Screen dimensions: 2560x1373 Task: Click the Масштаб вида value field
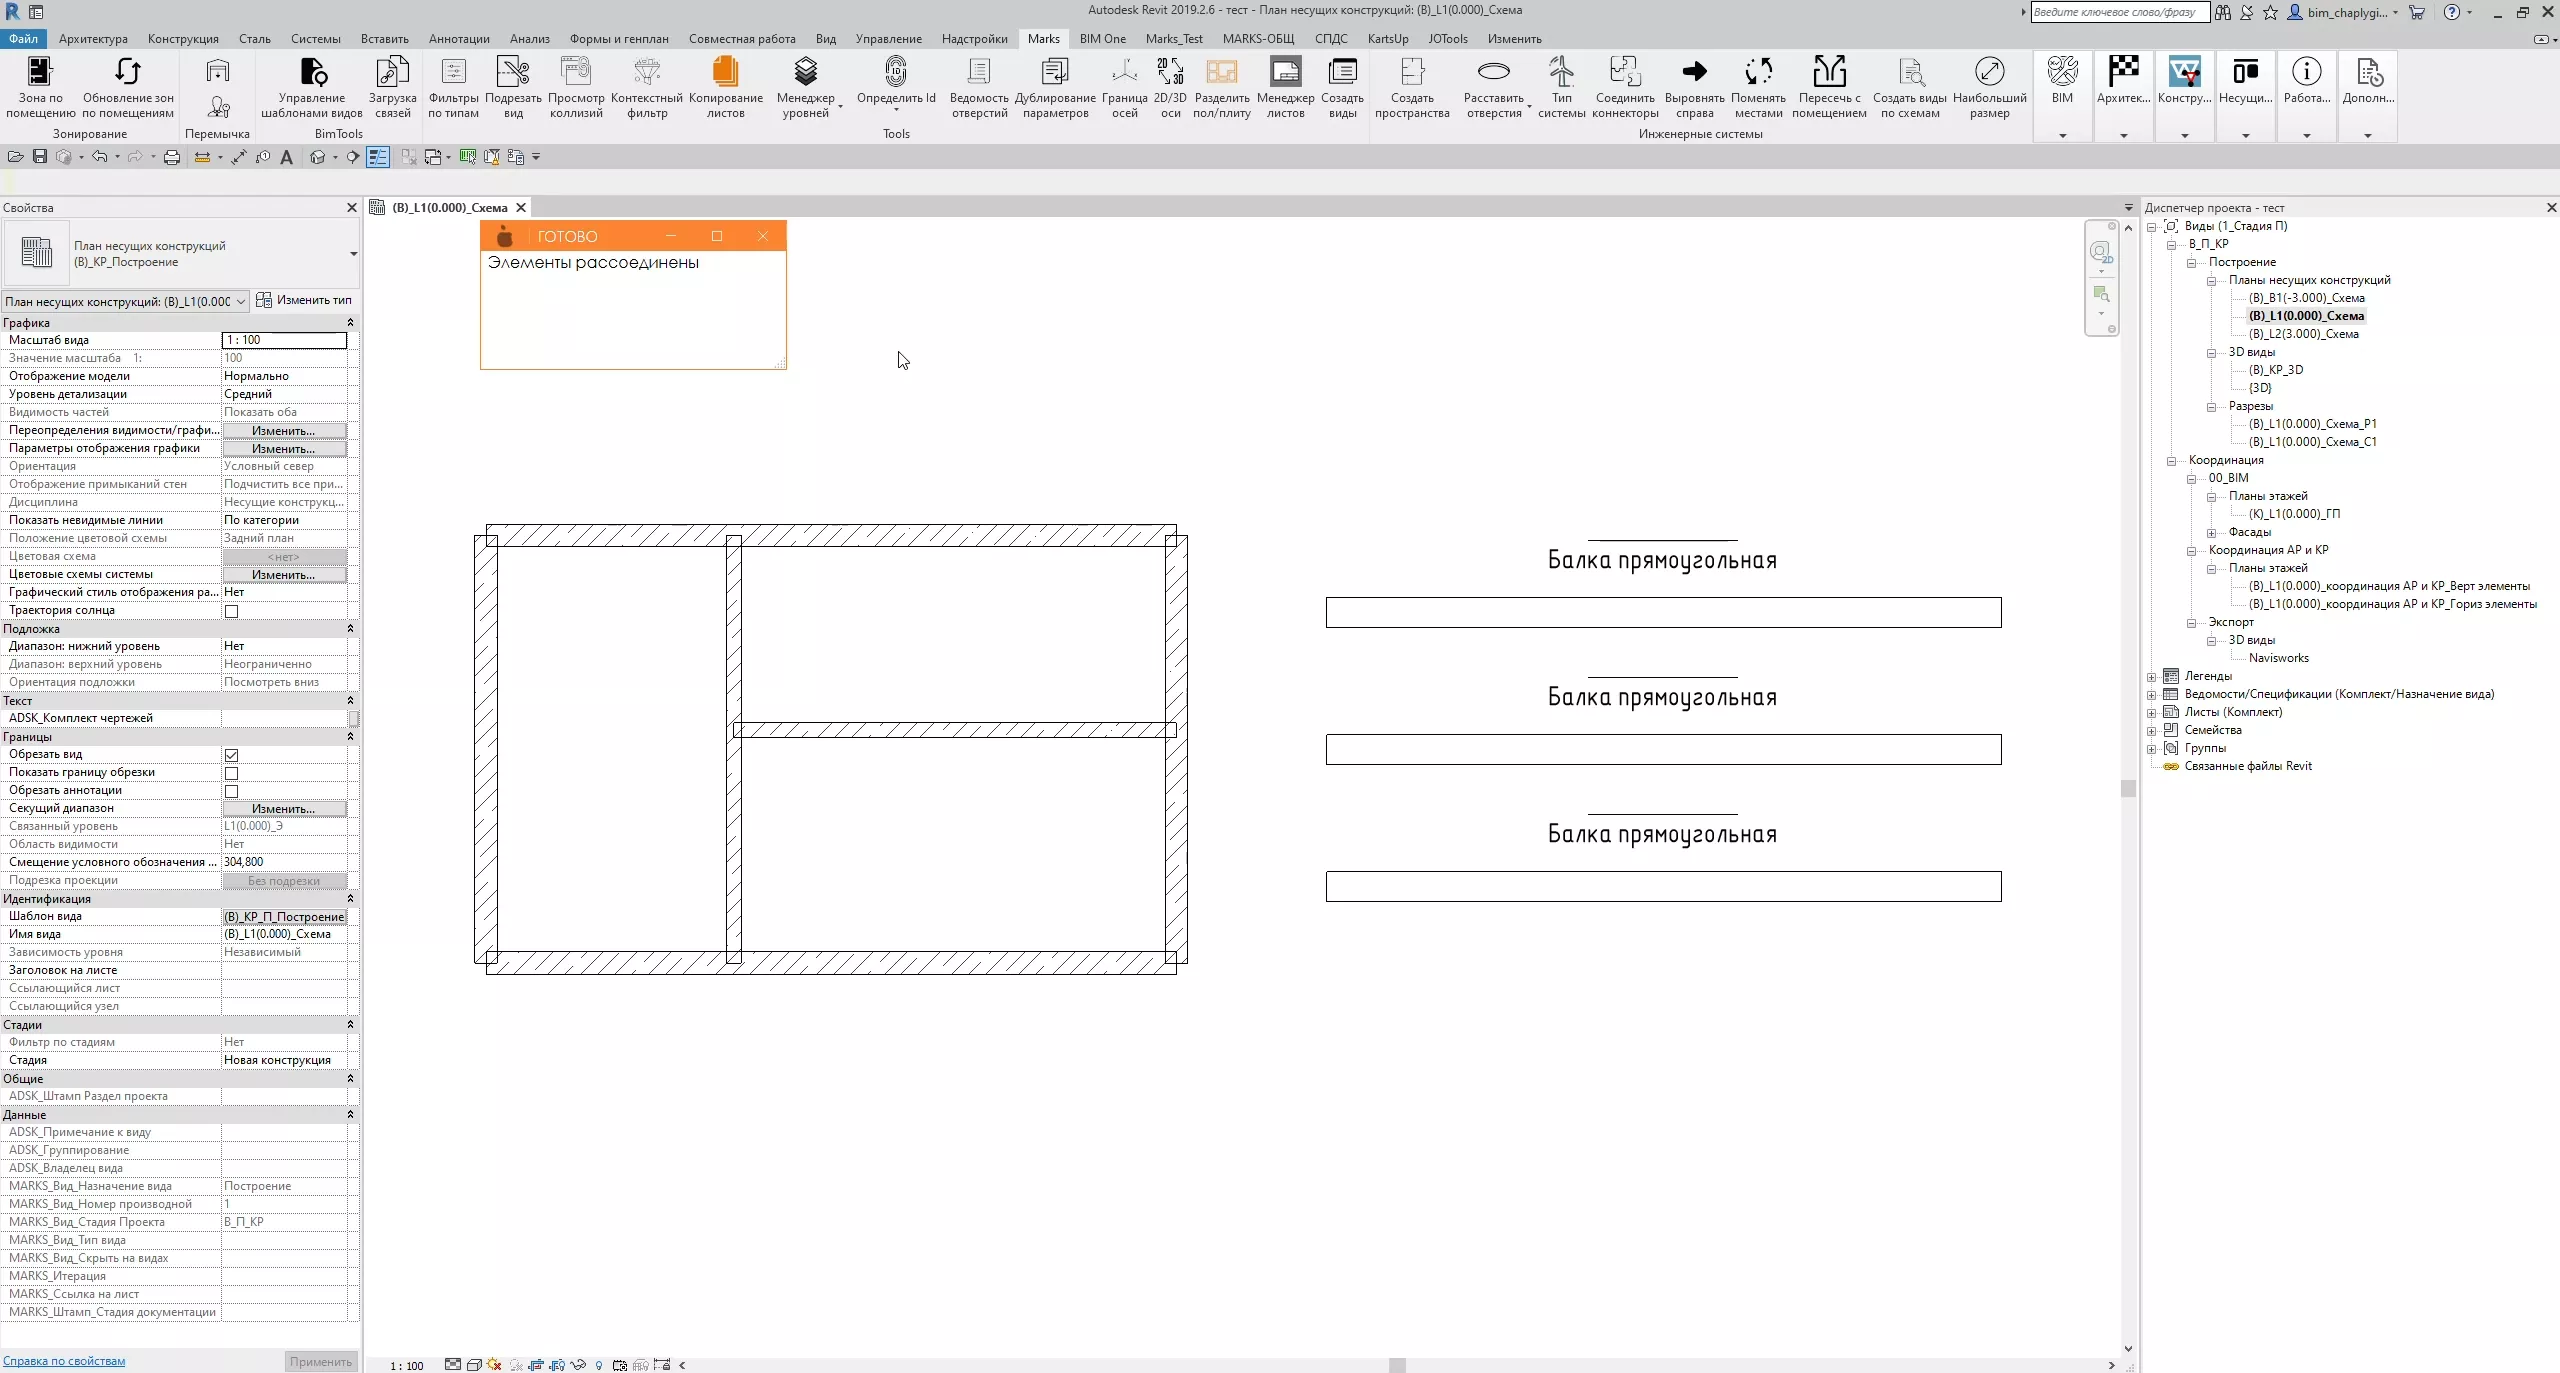click(284, 340)
